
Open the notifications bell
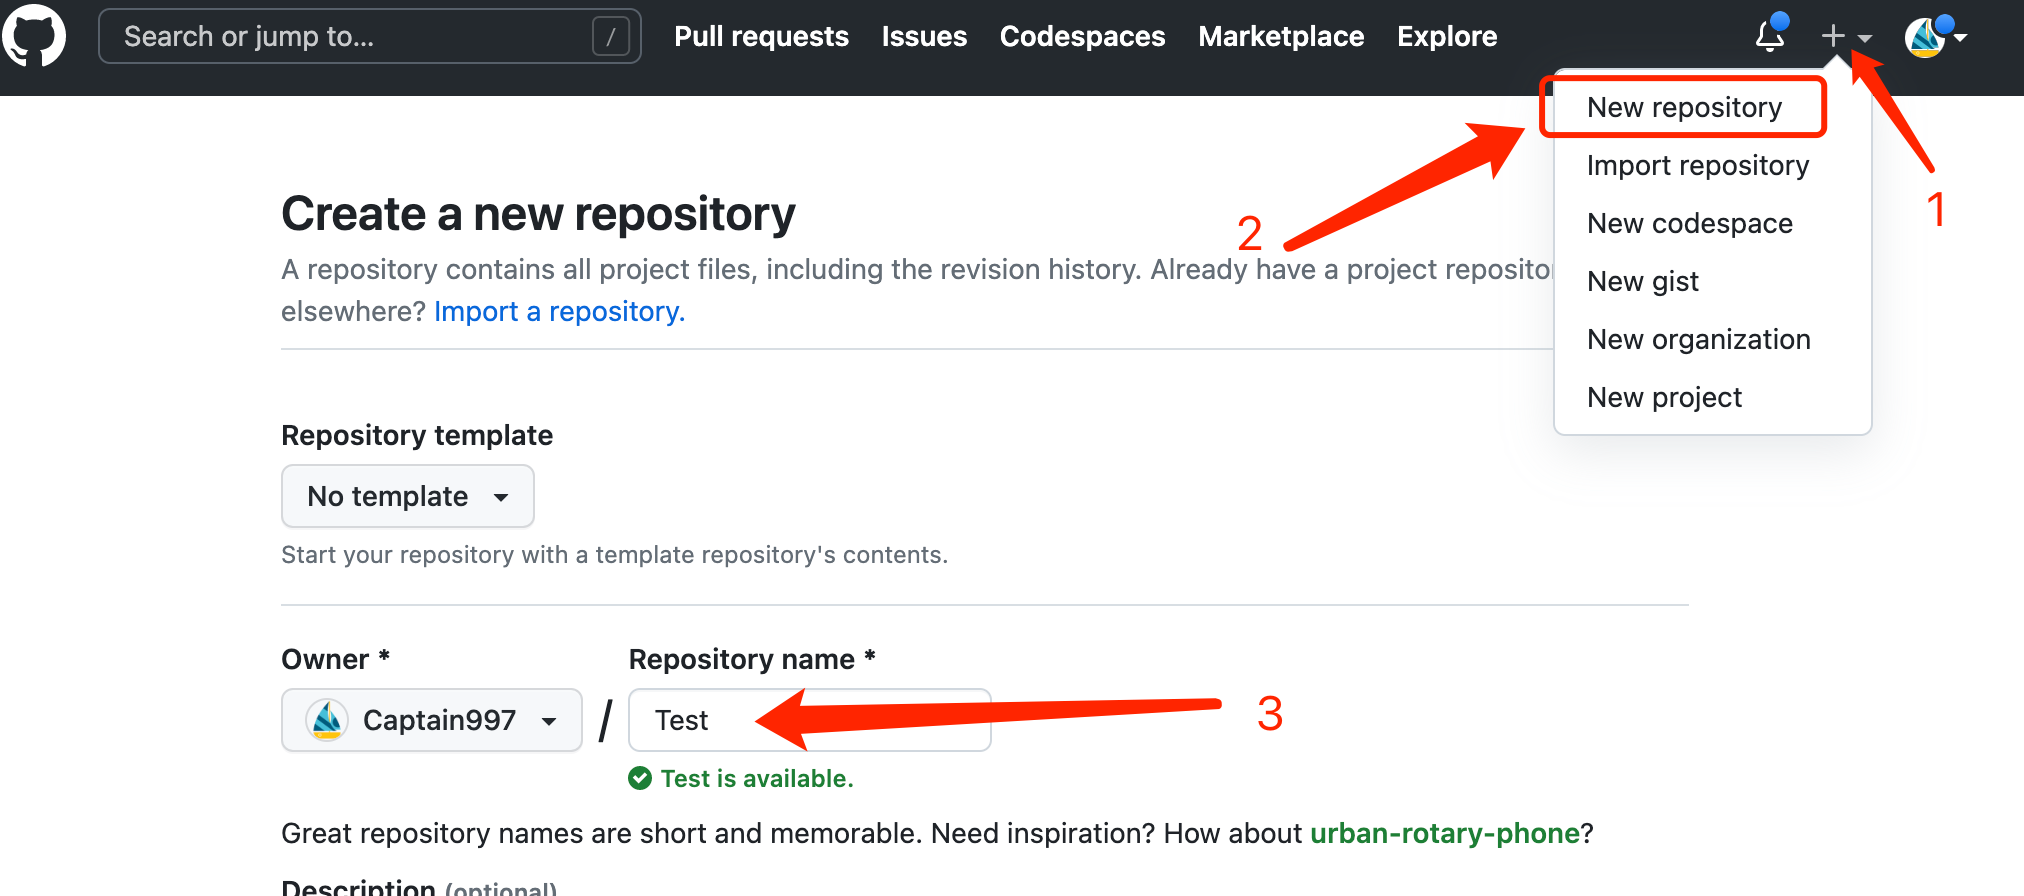[x=1770, y=36]
